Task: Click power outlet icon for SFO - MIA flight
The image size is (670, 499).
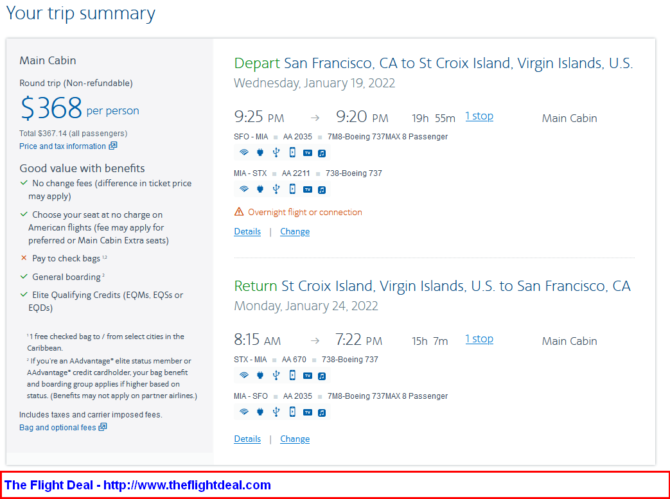Action: pyautogui.click(x=260, y=153)
